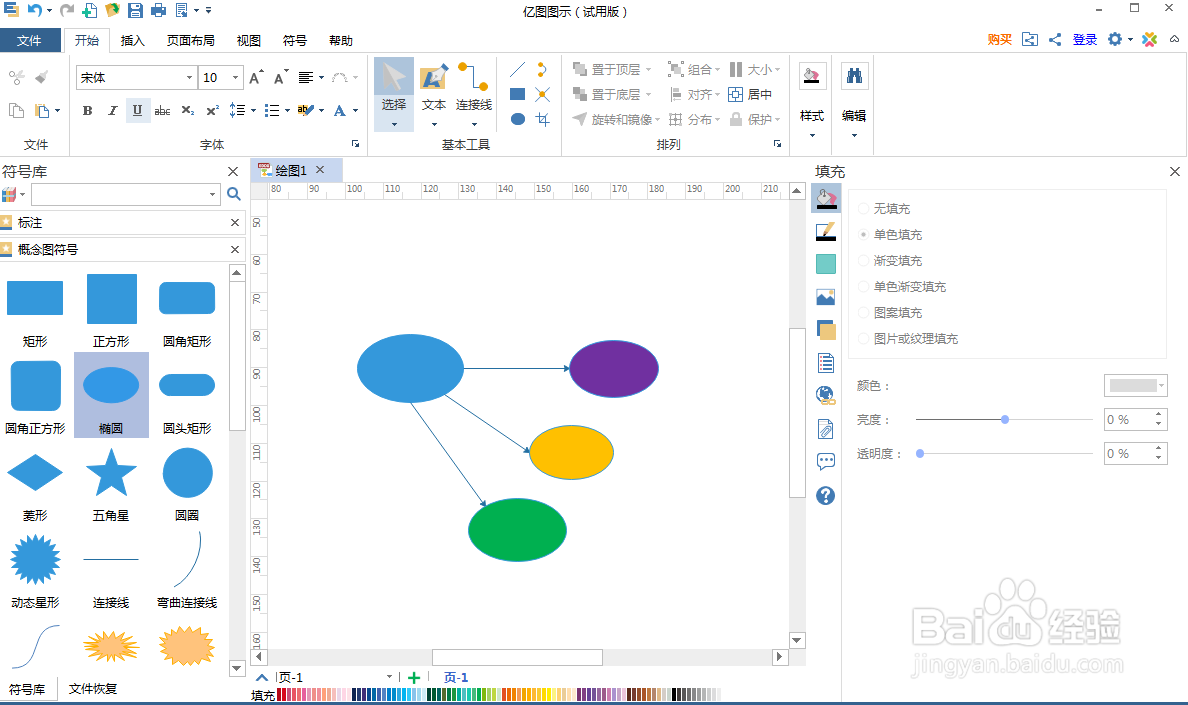Open the hyperlink globe icon
Image resolution: width=1188 pixels, height=705 pixels.
[826, 395]
